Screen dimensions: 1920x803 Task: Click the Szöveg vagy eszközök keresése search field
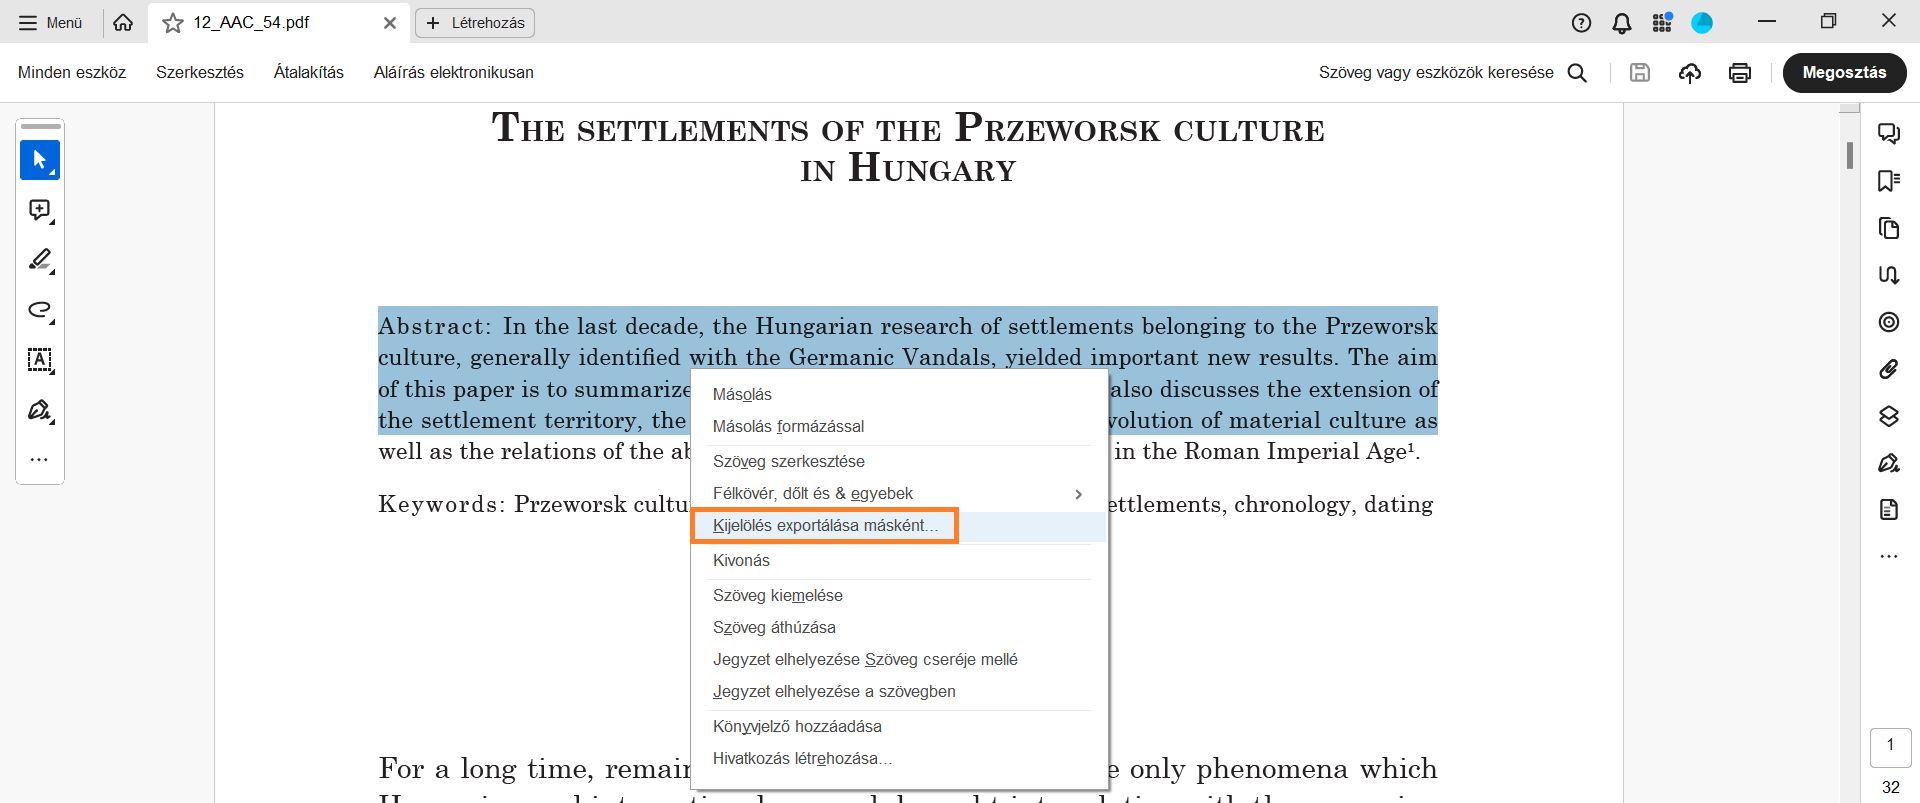[x=1452, y=72]
